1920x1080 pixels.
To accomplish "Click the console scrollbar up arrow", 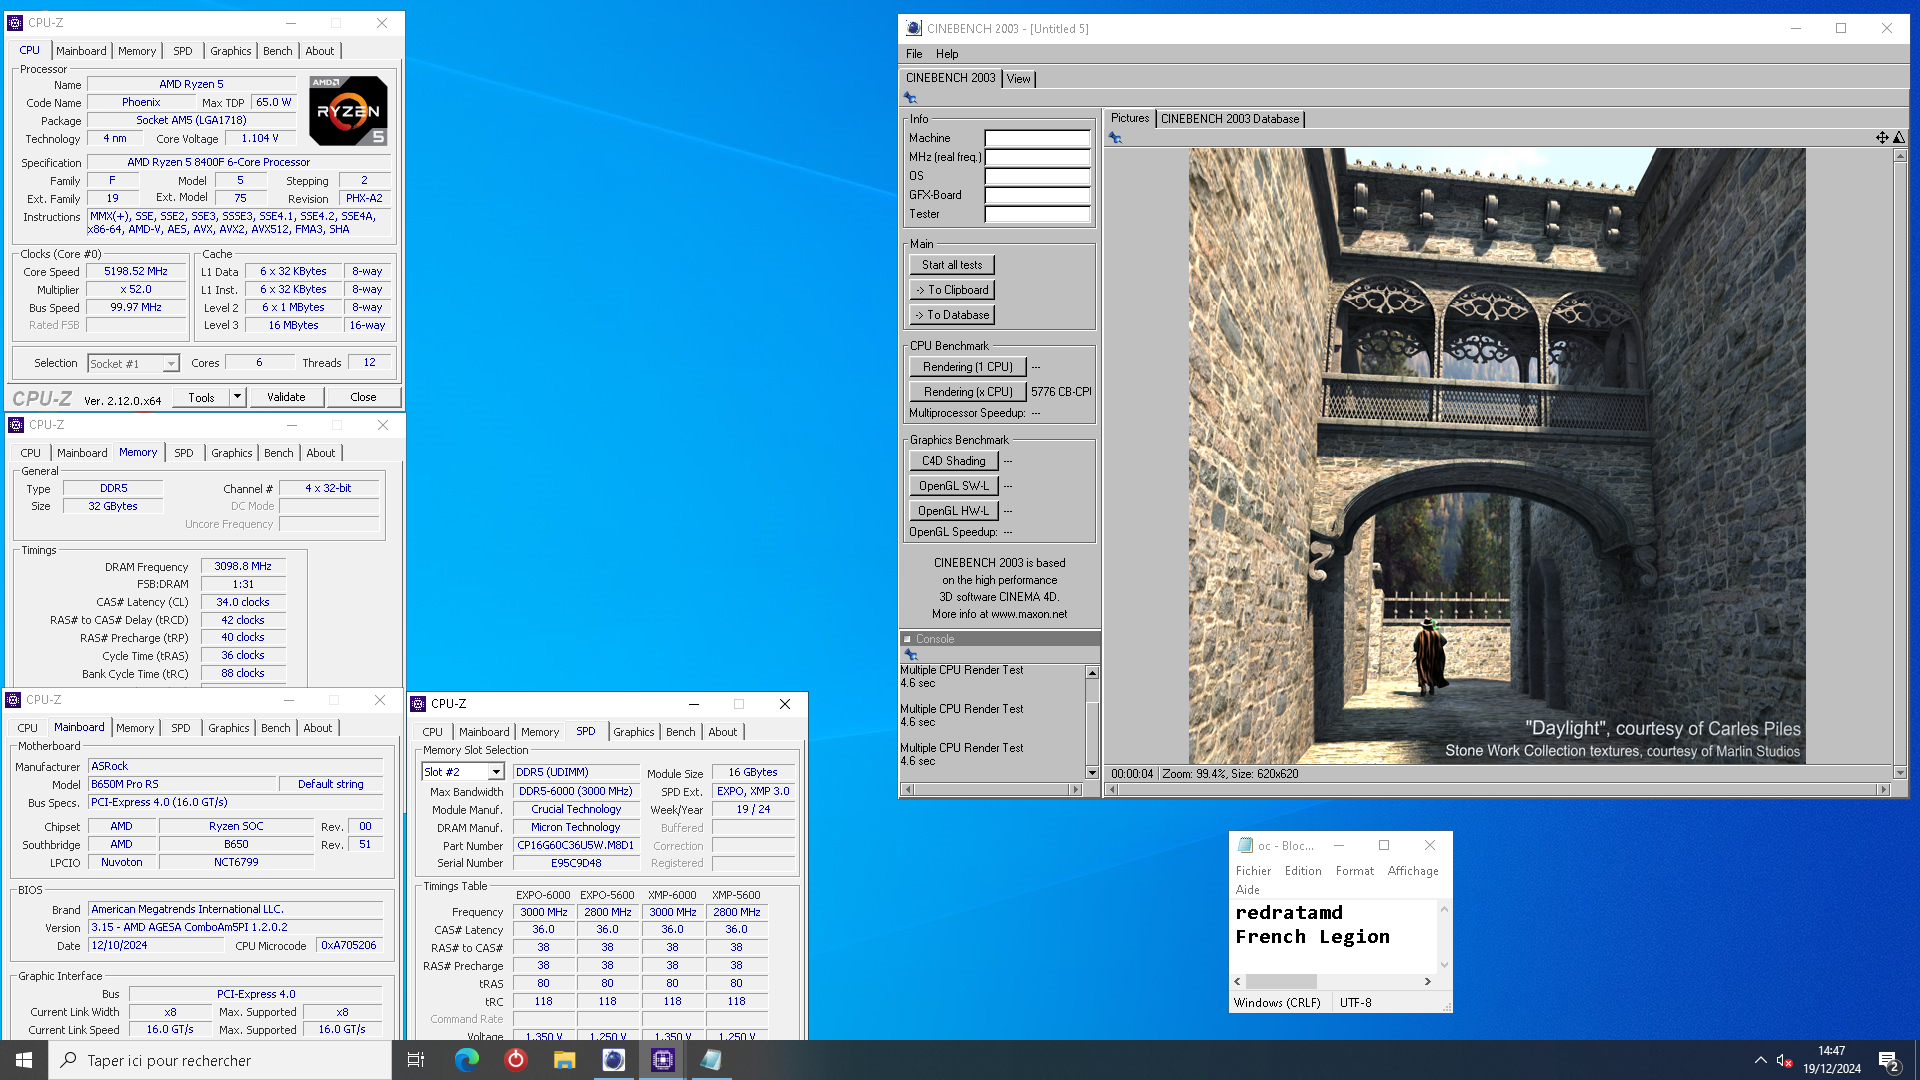I will click(x=1092, y=673).
